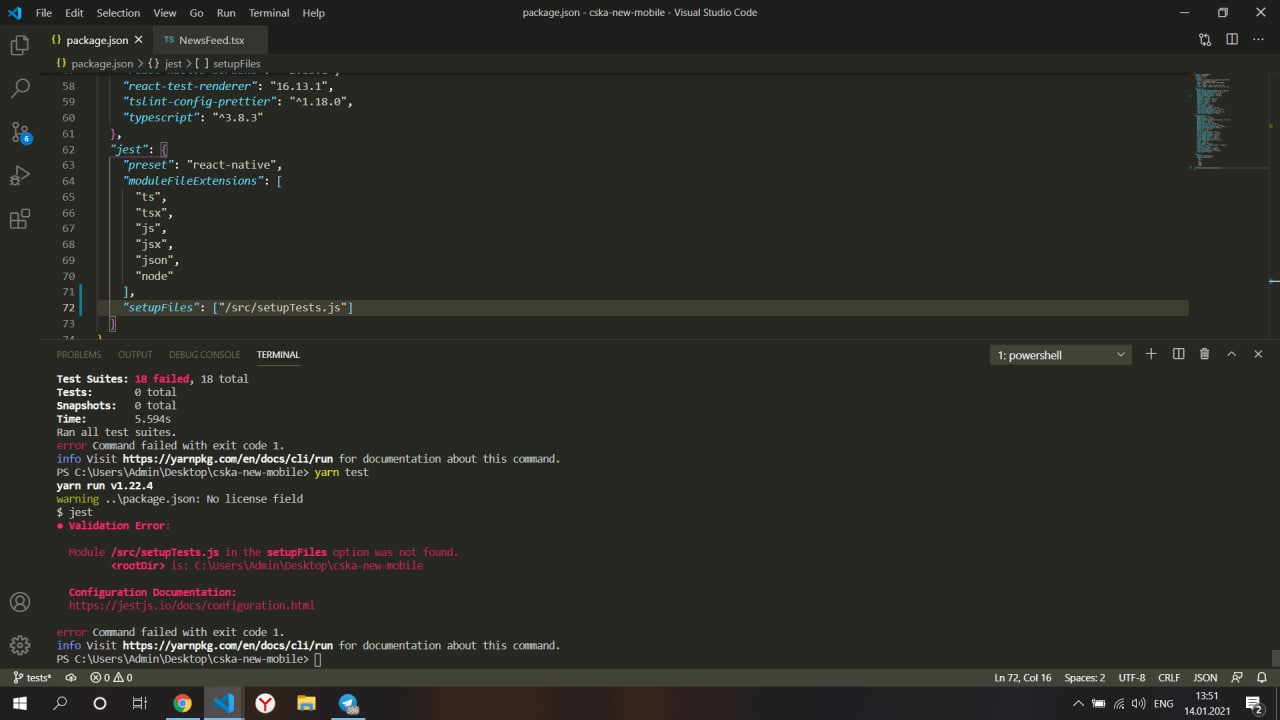Image resolution: width=1280 pixels, height=720 pixels.
Task: Click the Open Changes icon in editor toolbar
Action: [x=1204, y=40]
